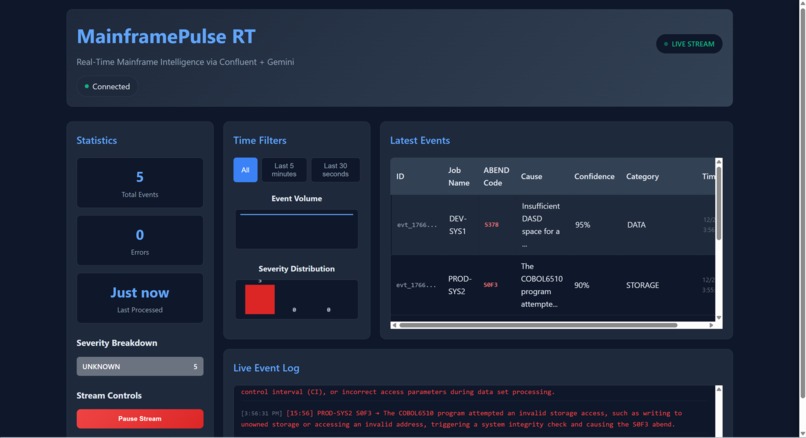
Task: Click the Live Event Log scroll up arrow
Action: [719, 390]
